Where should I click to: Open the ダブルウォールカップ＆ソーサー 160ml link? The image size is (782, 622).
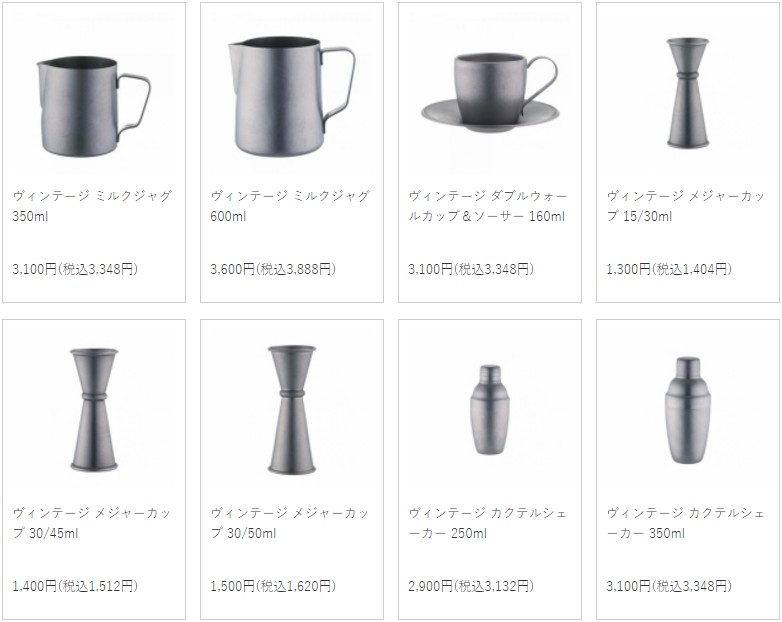pos(488,206)
